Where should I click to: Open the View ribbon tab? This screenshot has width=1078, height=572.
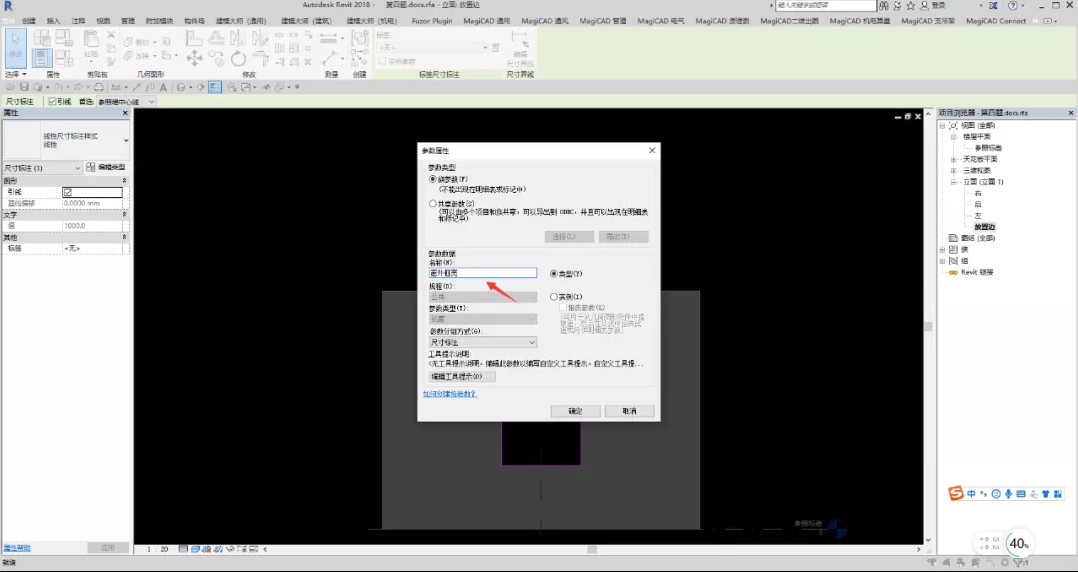pos(103,21)
